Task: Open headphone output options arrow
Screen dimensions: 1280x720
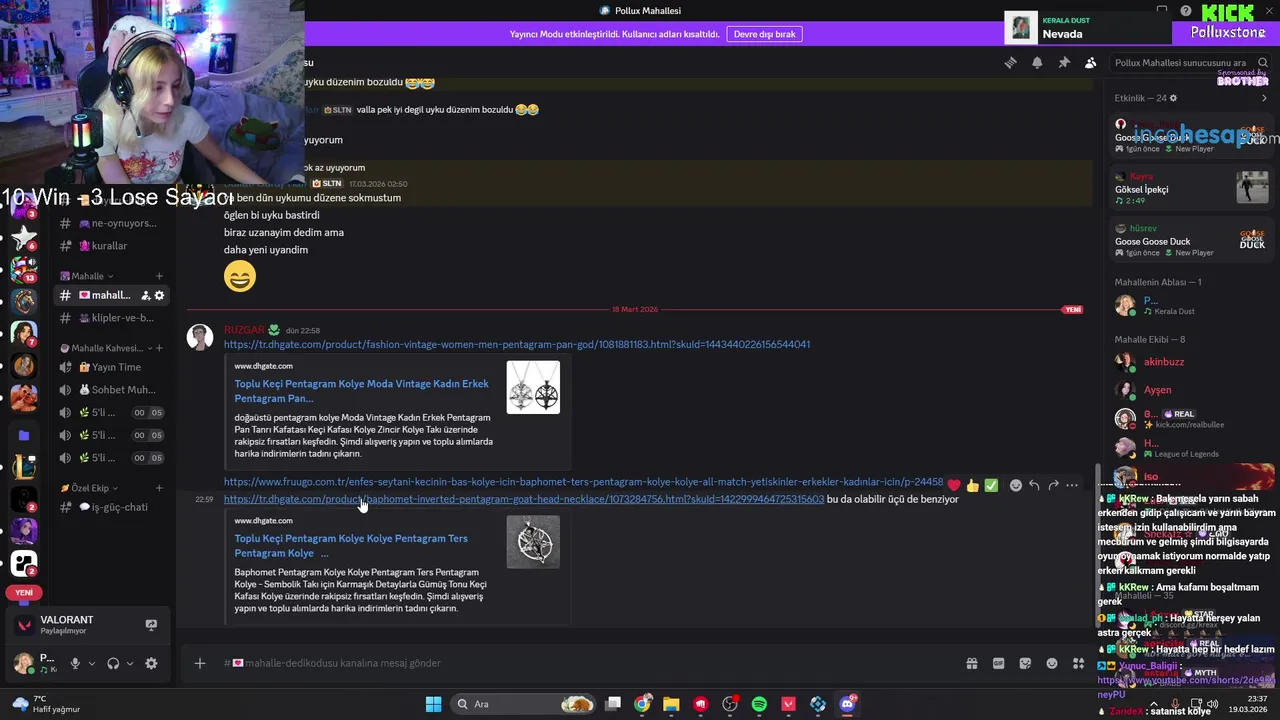Action: tap(130, 663)
